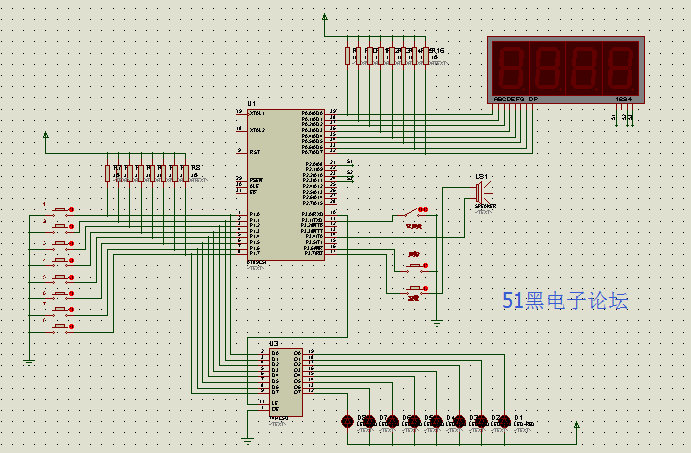
Task: Select LED D4
Action: click(x=437, y=421)
